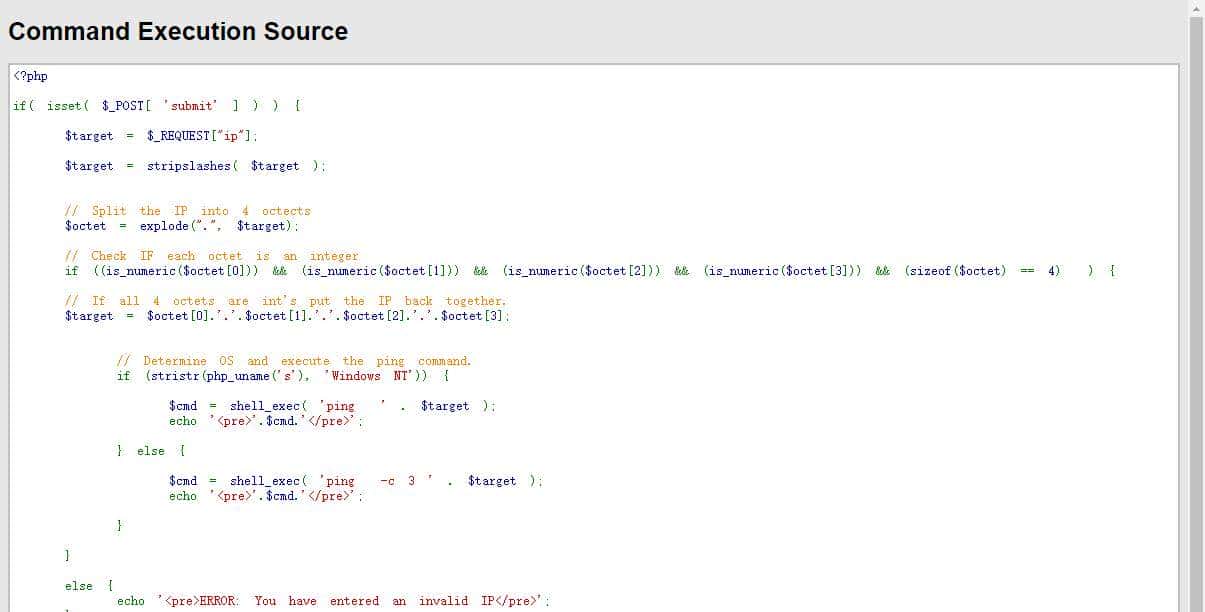This screenshot has height=612, width=1205.
Task: Click the first shell_exec 'ping' line
Action: (332, 406)
